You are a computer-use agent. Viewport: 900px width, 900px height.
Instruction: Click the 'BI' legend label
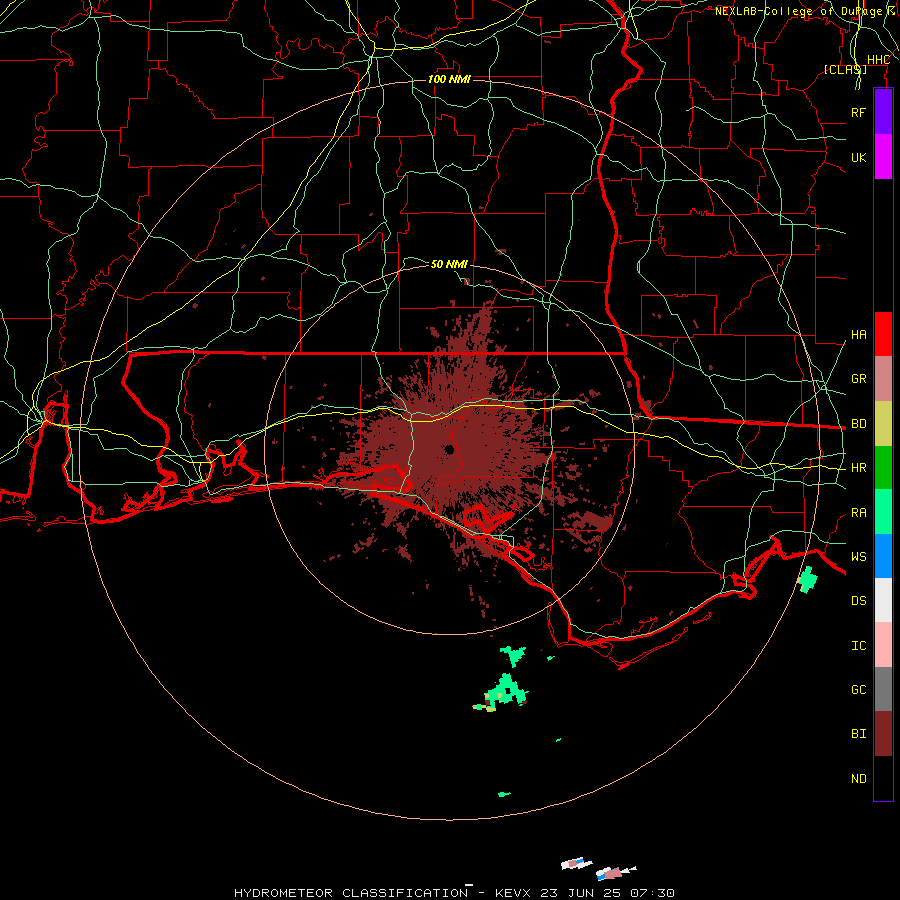click(x=858, y=734)
